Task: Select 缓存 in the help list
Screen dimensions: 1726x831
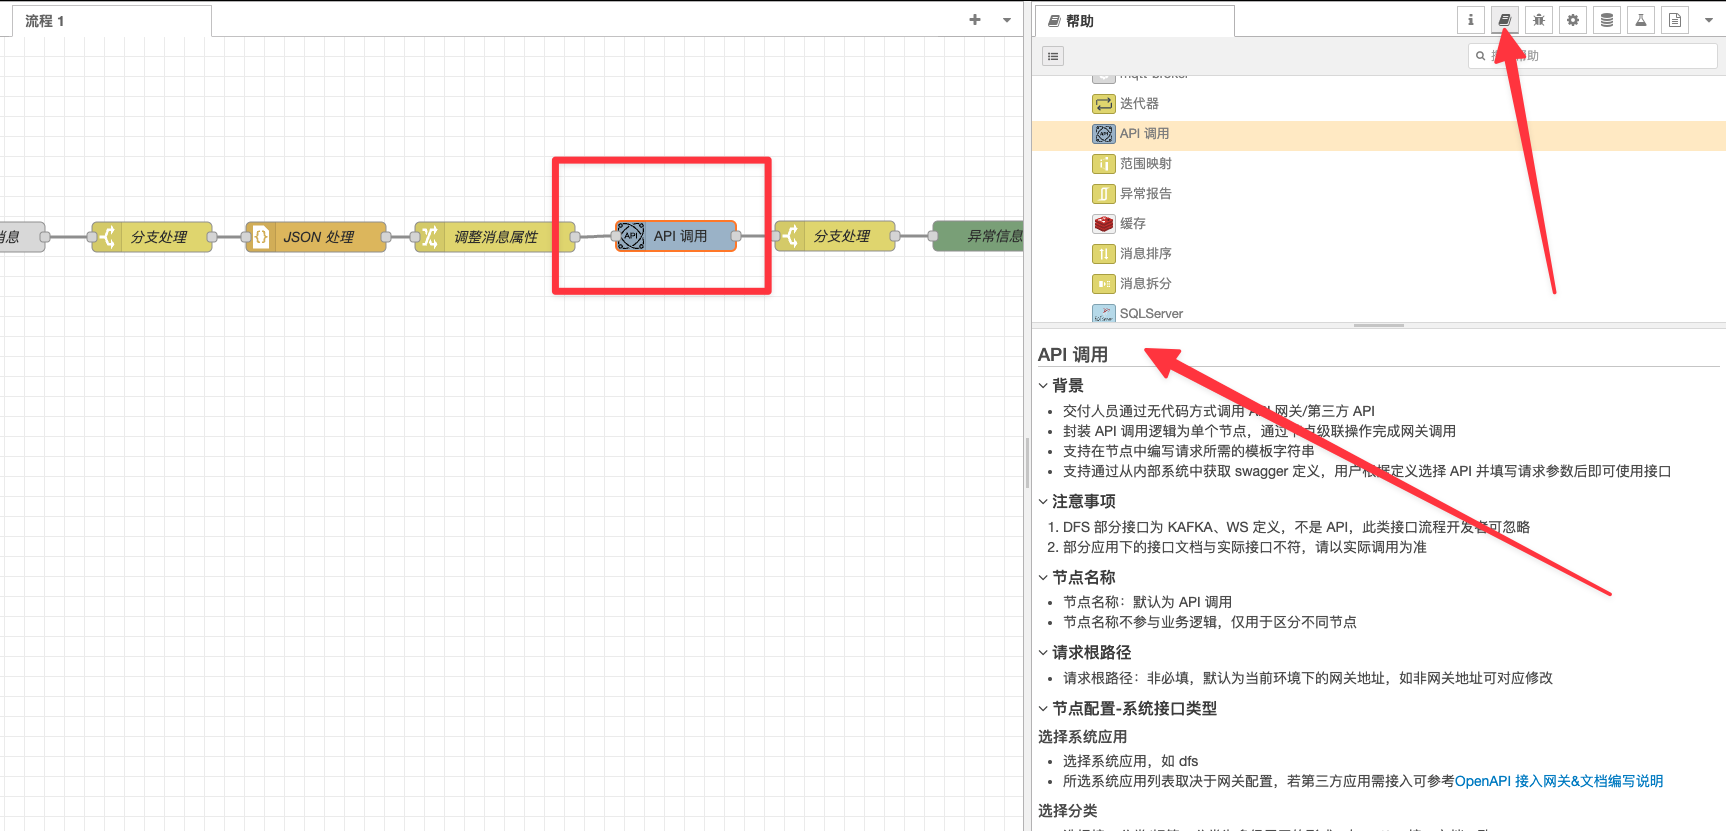Action: [x=1132, y=224]
